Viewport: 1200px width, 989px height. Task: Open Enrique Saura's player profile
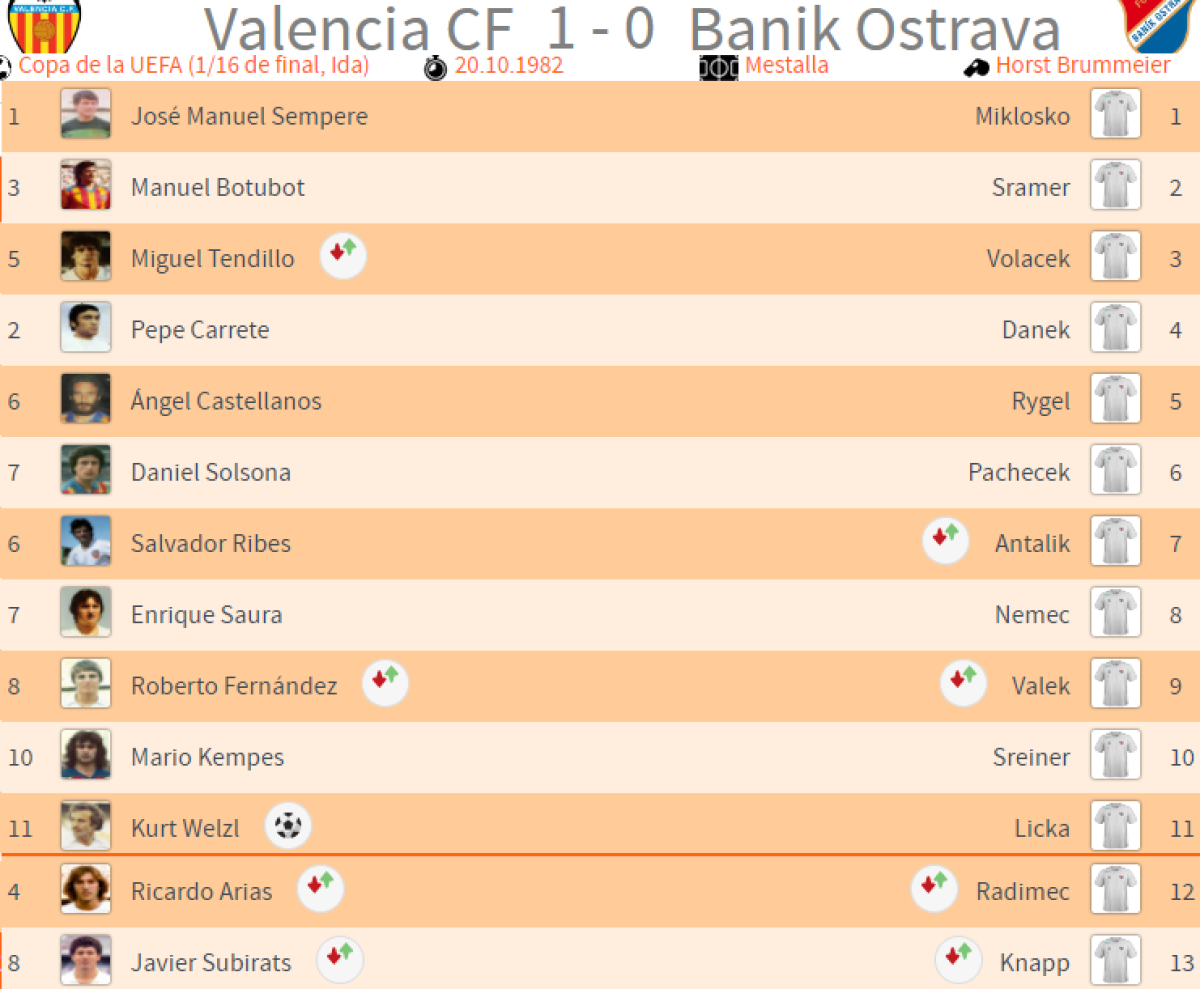click(x=206, y=614)
